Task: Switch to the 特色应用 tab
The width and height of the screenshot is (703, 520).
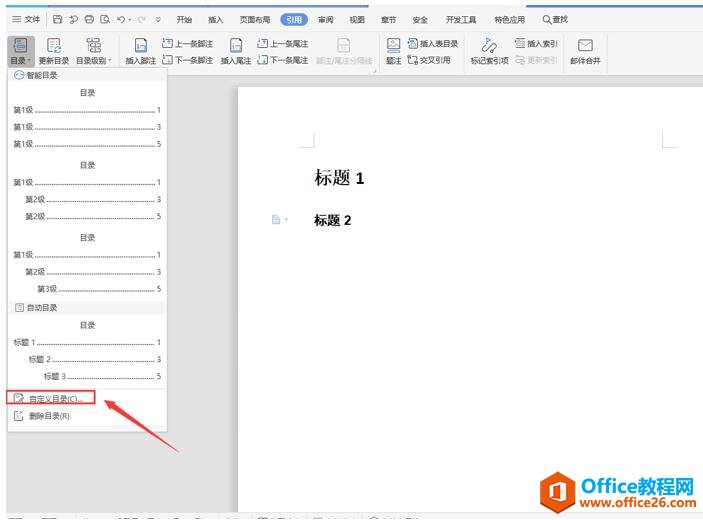Action: [x=509, y=20]
